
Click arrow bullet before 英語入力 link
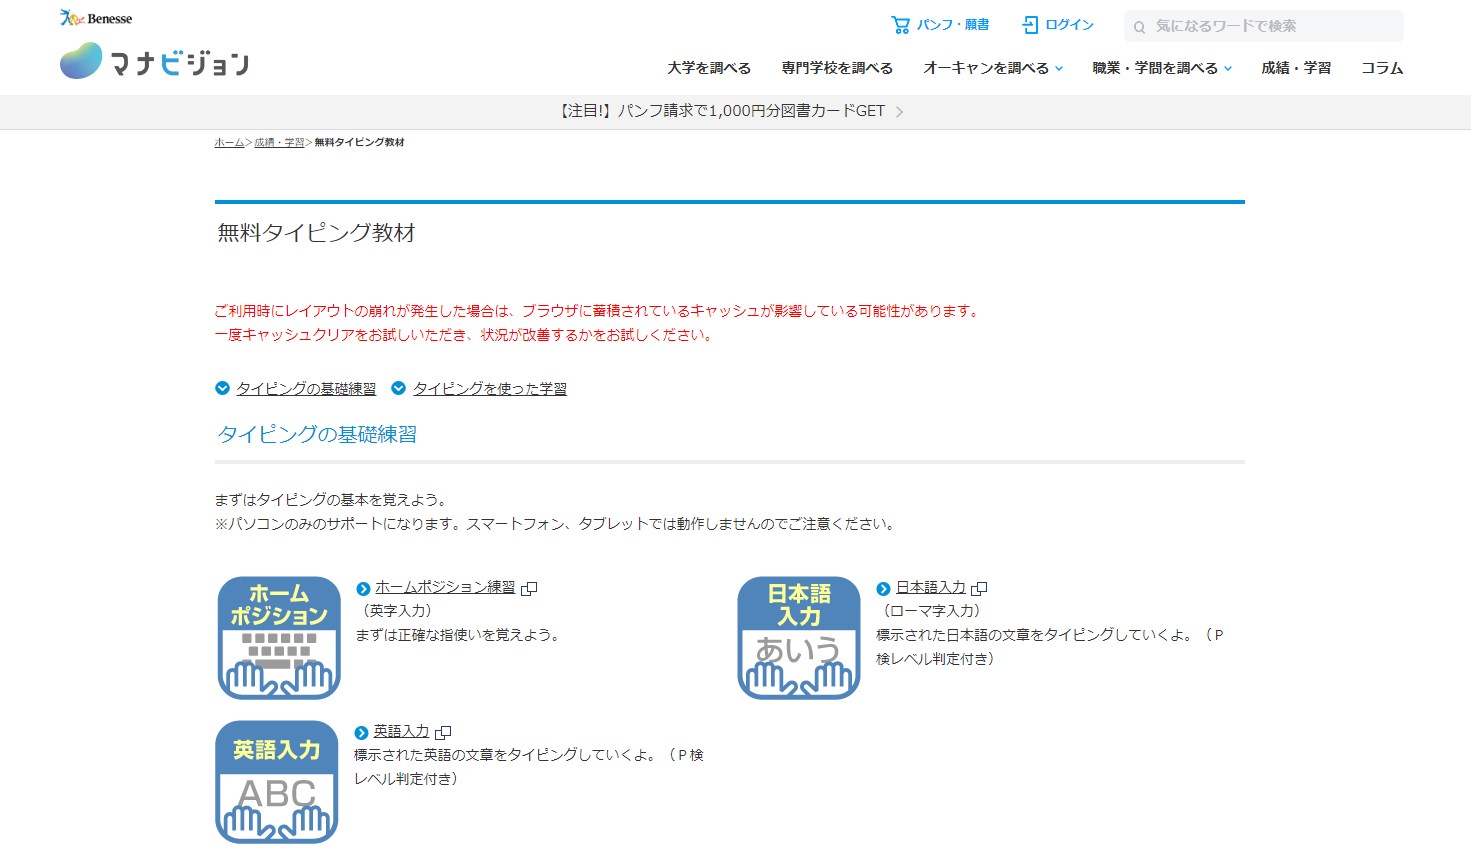[x=361, y=733]
